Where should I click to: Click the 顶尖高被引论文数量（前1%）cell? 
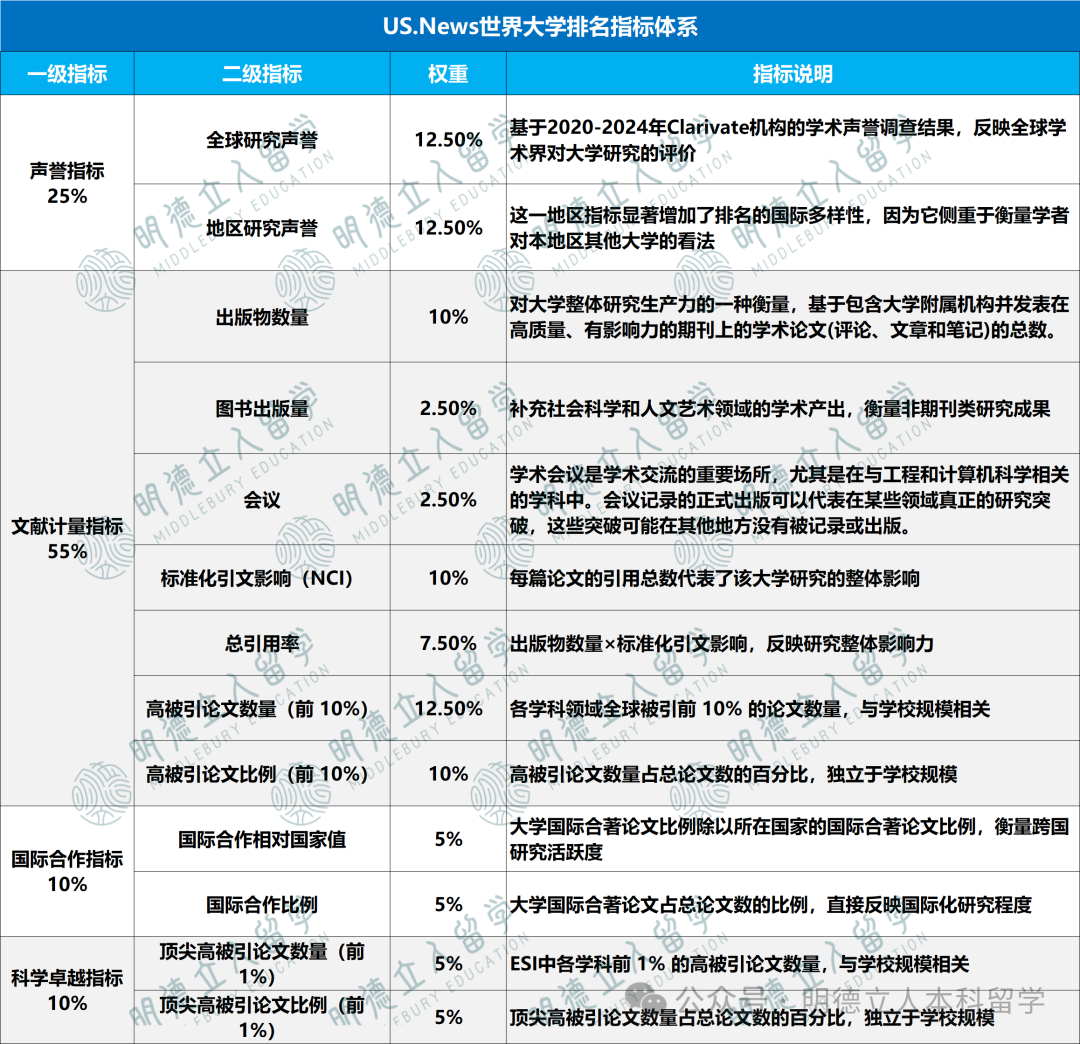[x=262, y=963]
